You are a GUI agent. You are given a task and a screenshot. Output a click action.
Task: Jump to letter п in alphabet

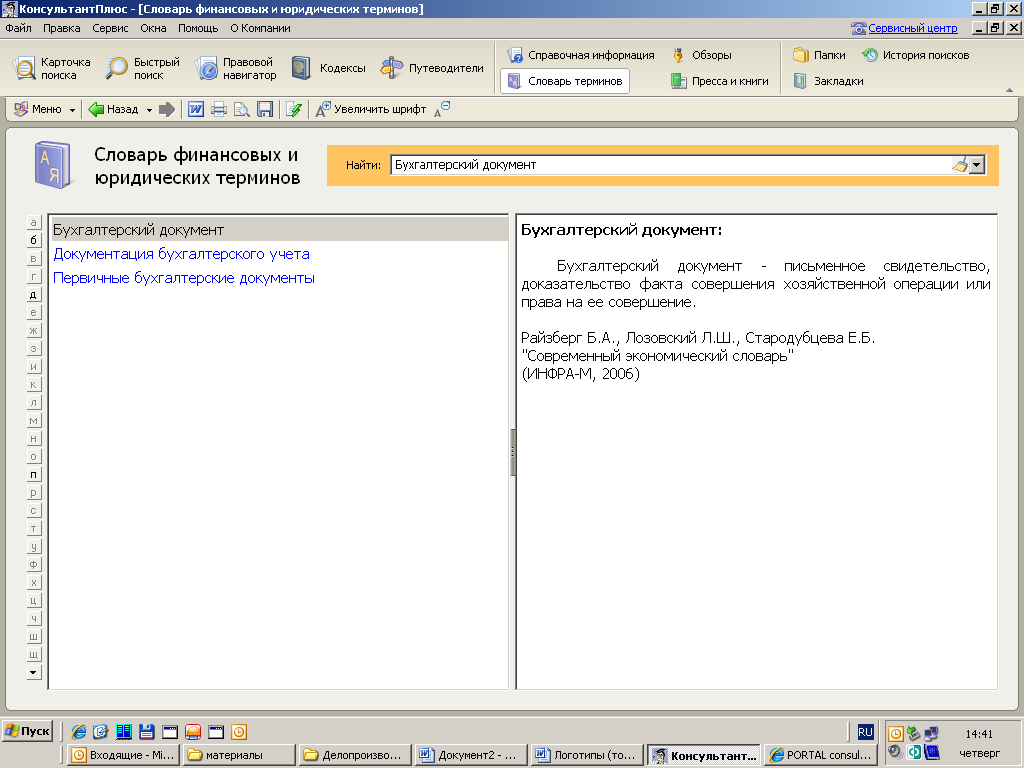coord(33,474)
